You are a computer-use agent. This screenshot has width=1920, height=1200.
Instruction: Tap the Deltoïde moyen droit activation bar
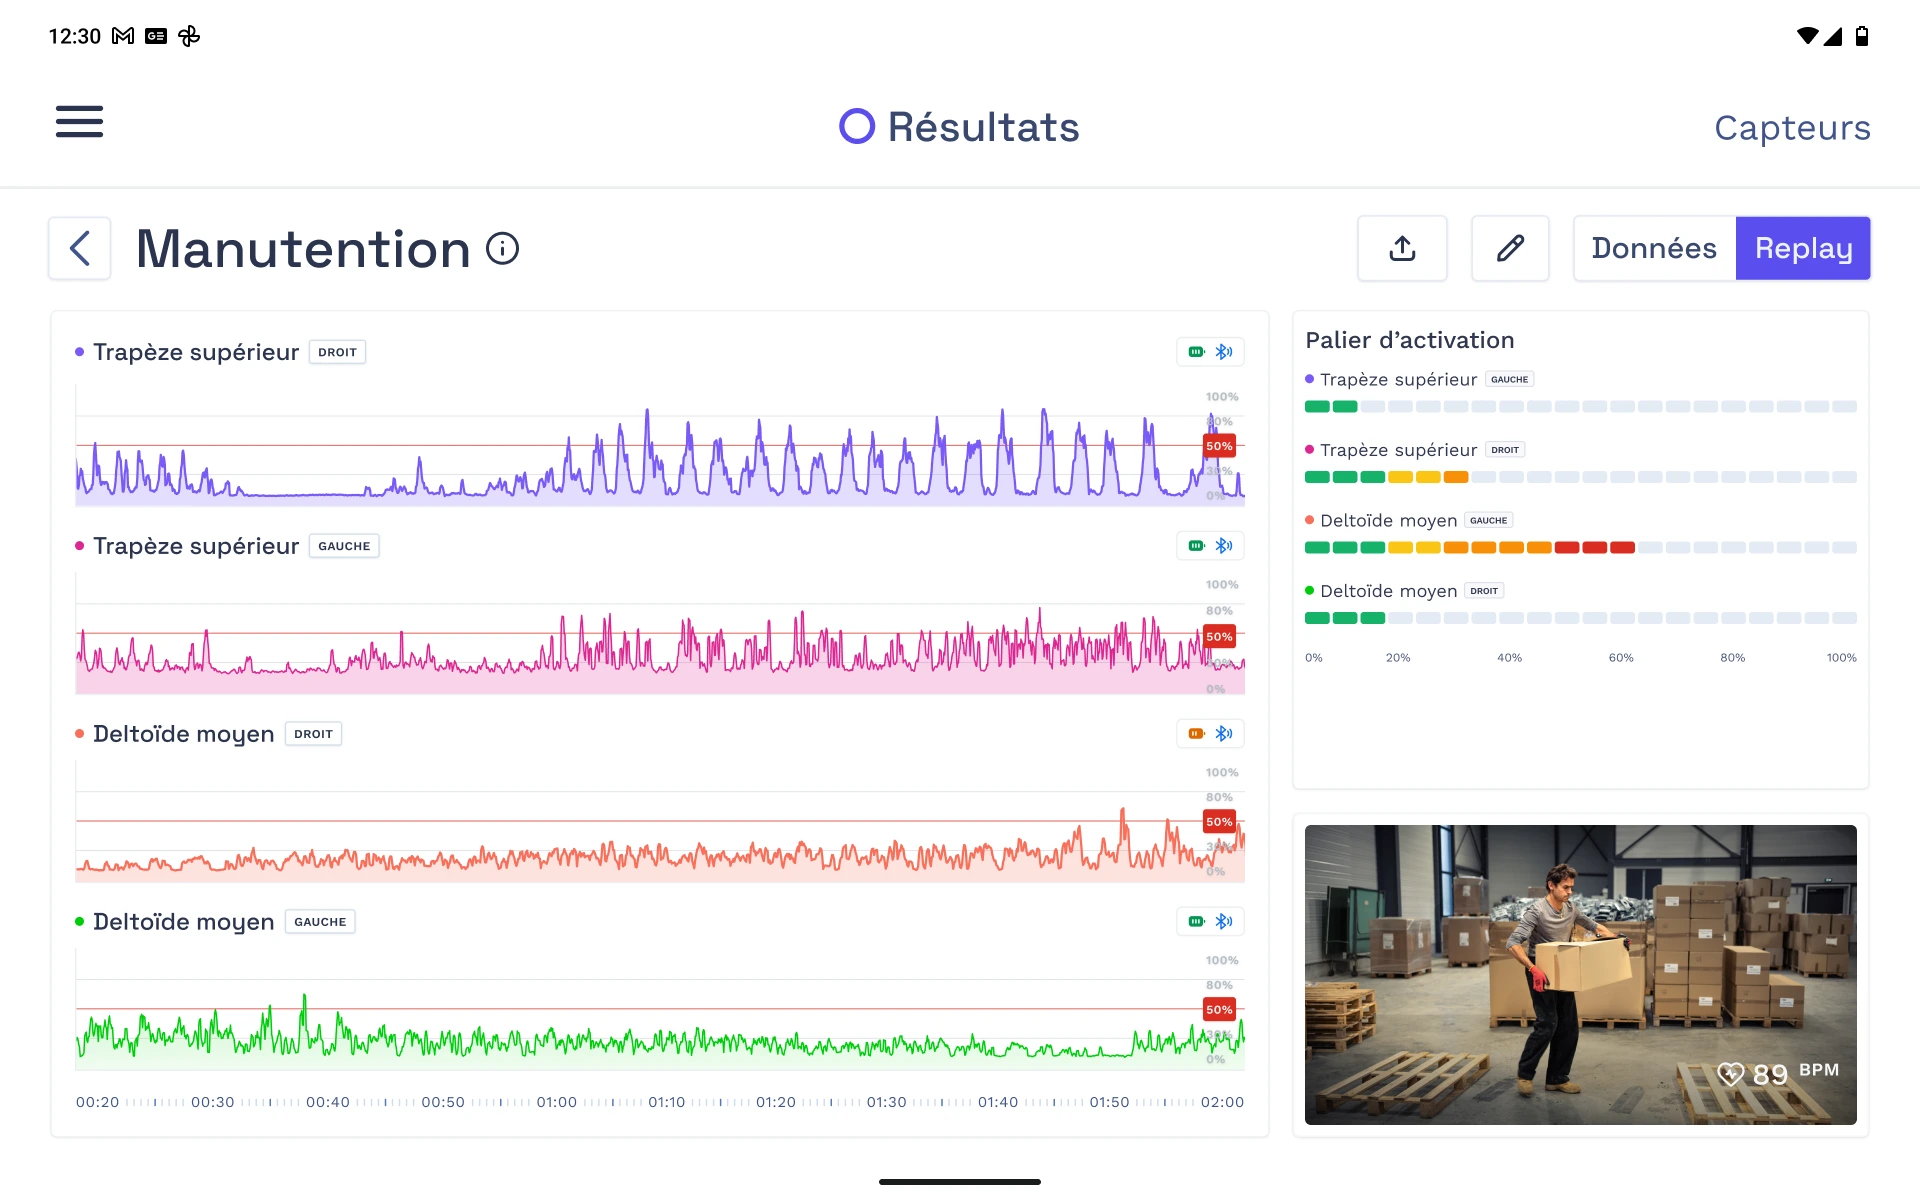click(1581, 618)
